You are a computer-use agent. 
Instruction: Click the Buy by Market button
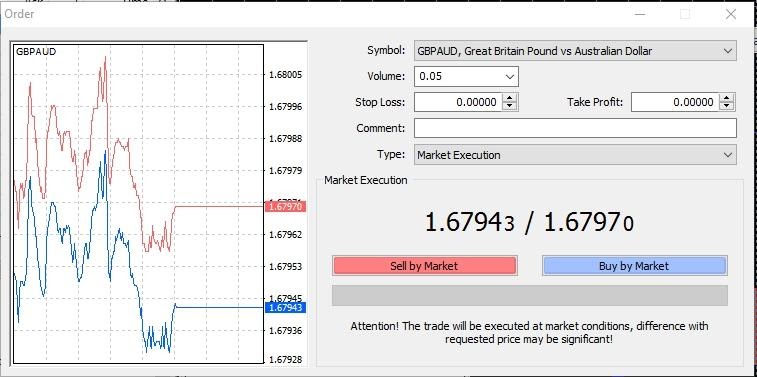click(x=634, y=265)
